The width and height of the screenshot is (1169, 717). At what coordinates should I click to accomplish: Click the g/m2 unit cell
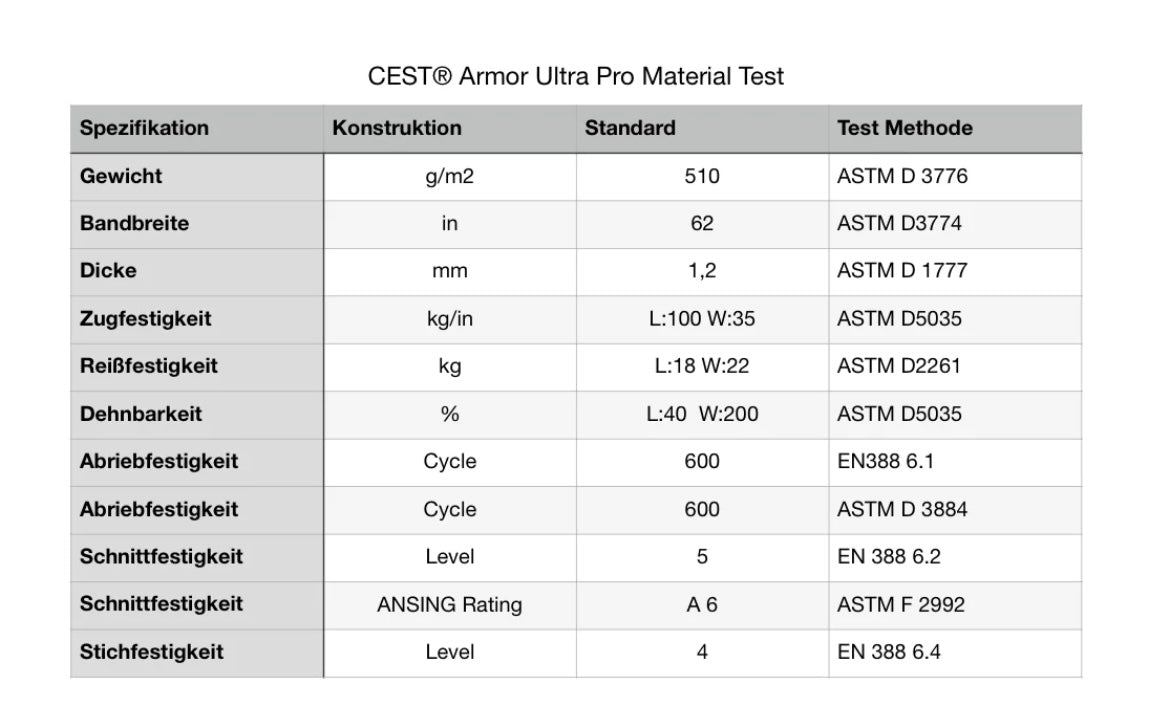point(449,176)
